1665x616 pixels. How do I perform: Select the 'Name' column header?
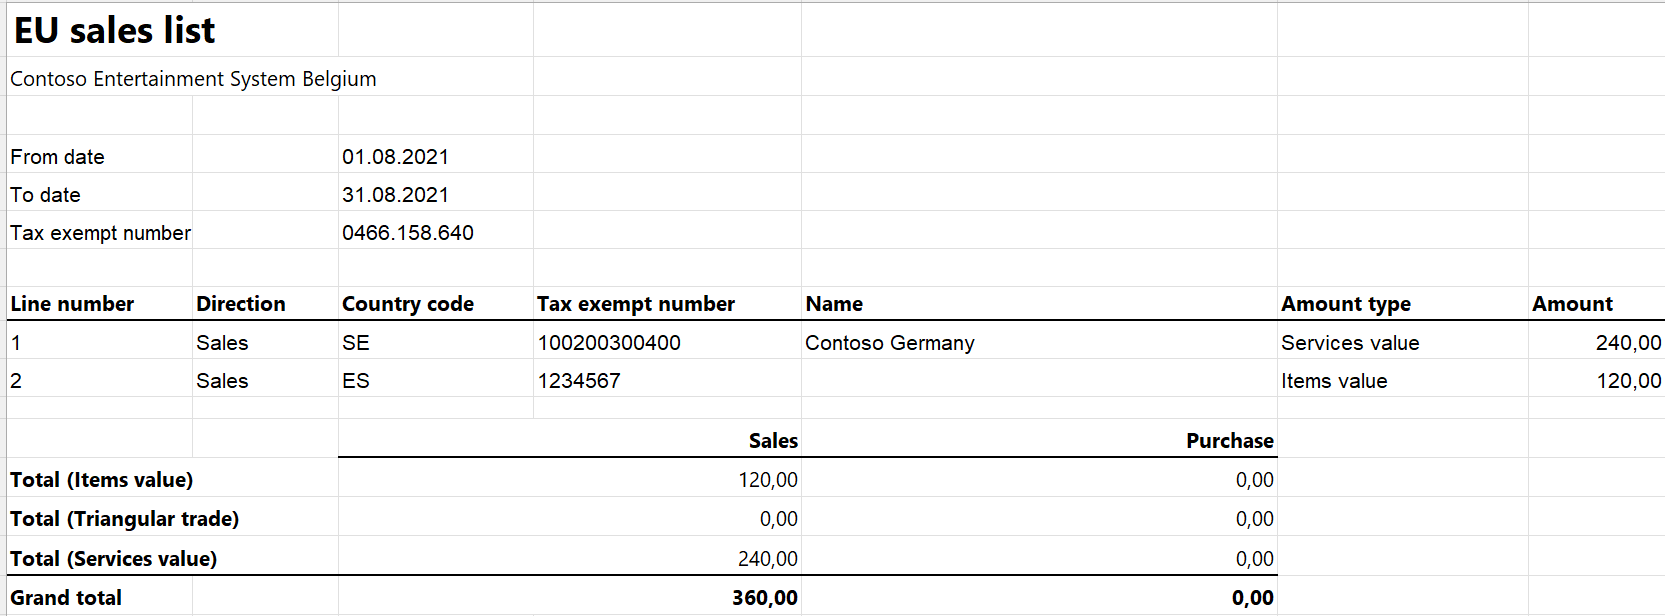[834, 304]
